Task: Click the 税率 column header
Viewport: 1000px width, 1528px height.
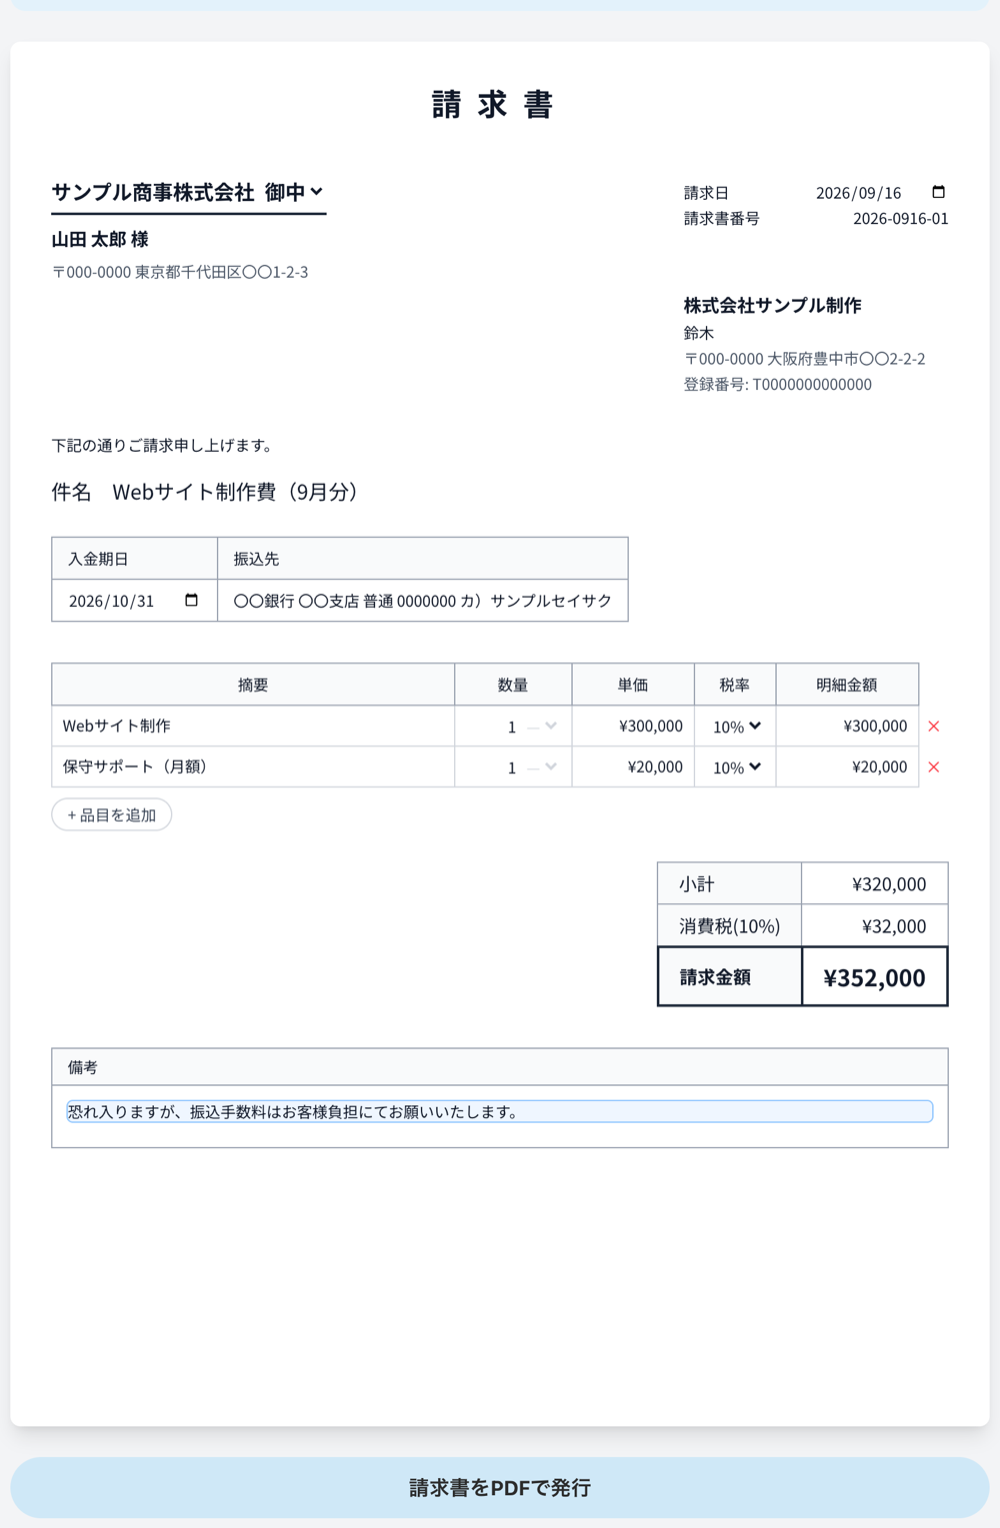Action: [x=735, y=685]
